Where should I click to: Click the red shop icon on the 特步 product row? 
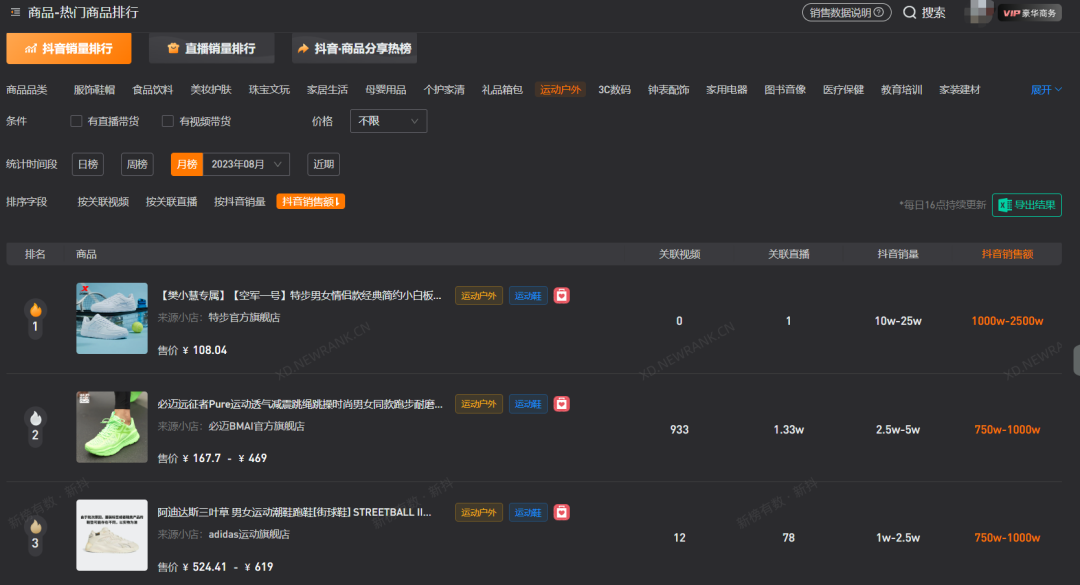click(563, 295)
